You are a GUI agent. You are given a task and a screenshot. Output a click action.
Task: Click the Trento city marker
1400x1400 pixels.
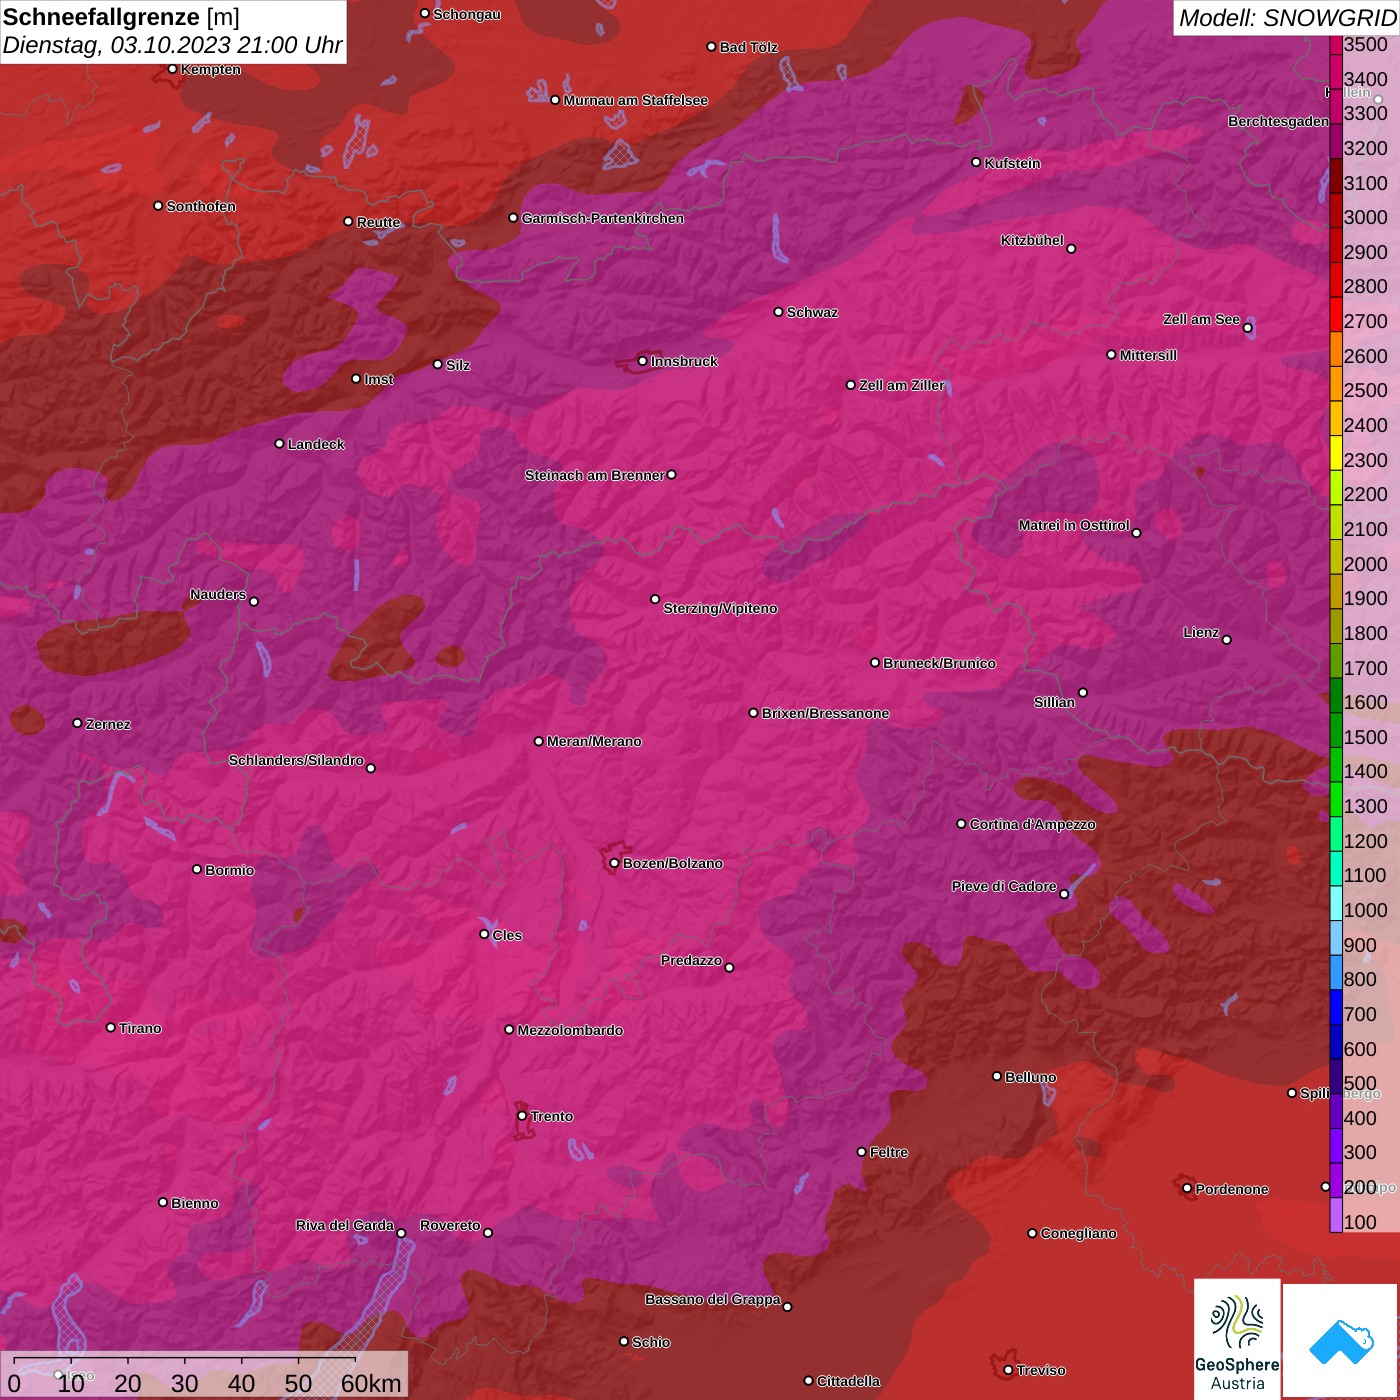coord(522,1116)
